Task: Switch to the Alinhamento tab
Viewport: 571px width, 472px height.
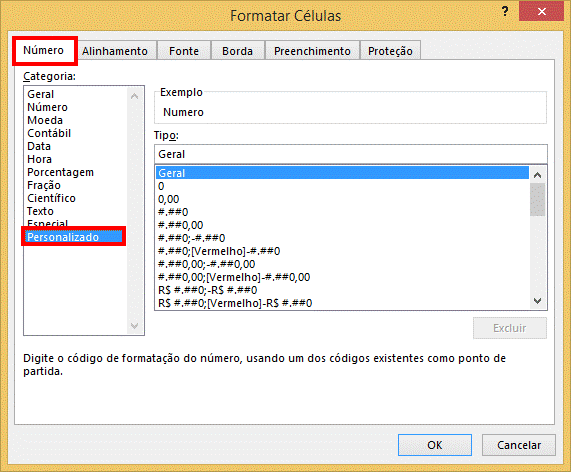Action: tap(115, 51)
